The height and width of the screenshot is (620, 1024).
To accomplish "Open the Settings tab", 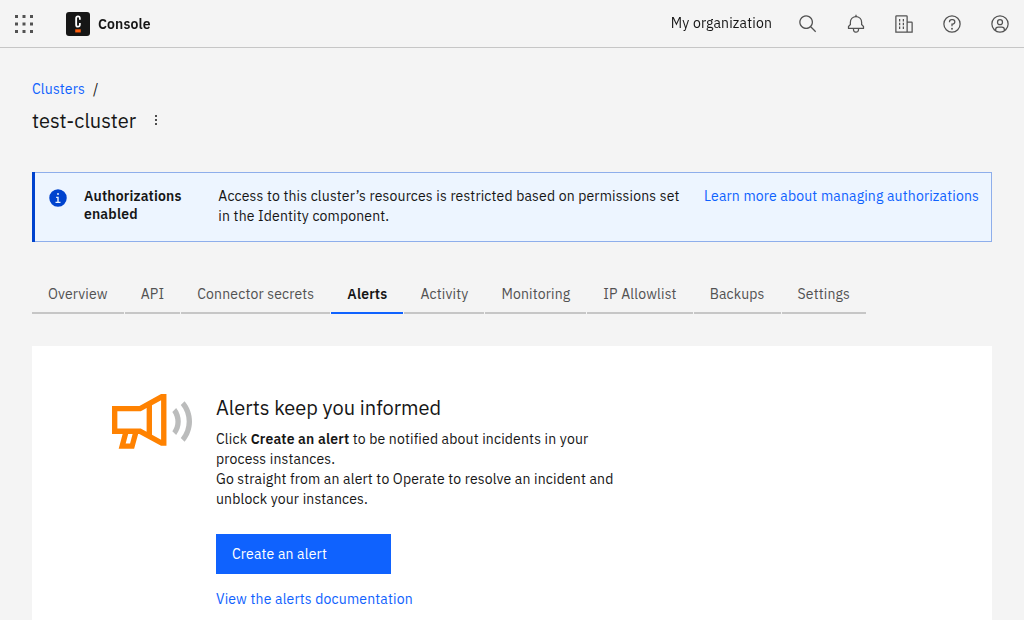I will coord(823,294).
